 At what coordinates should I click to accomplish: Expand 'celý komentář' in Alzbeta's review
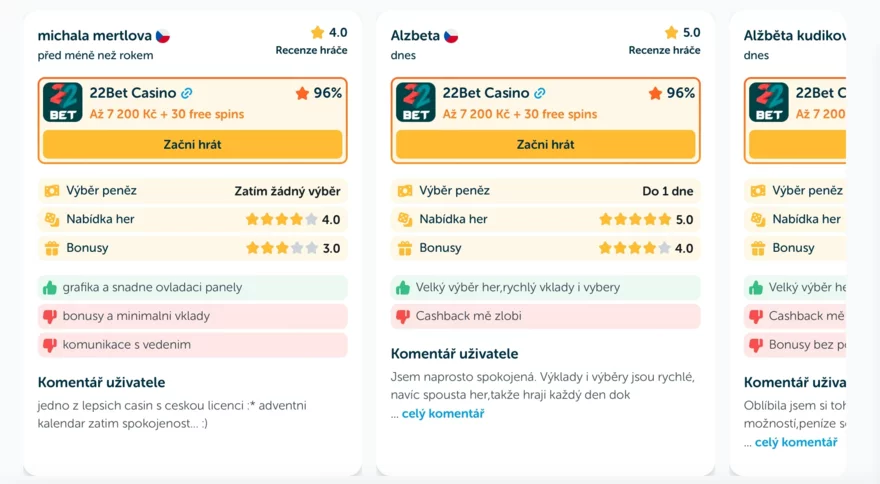tap(442, 414)
